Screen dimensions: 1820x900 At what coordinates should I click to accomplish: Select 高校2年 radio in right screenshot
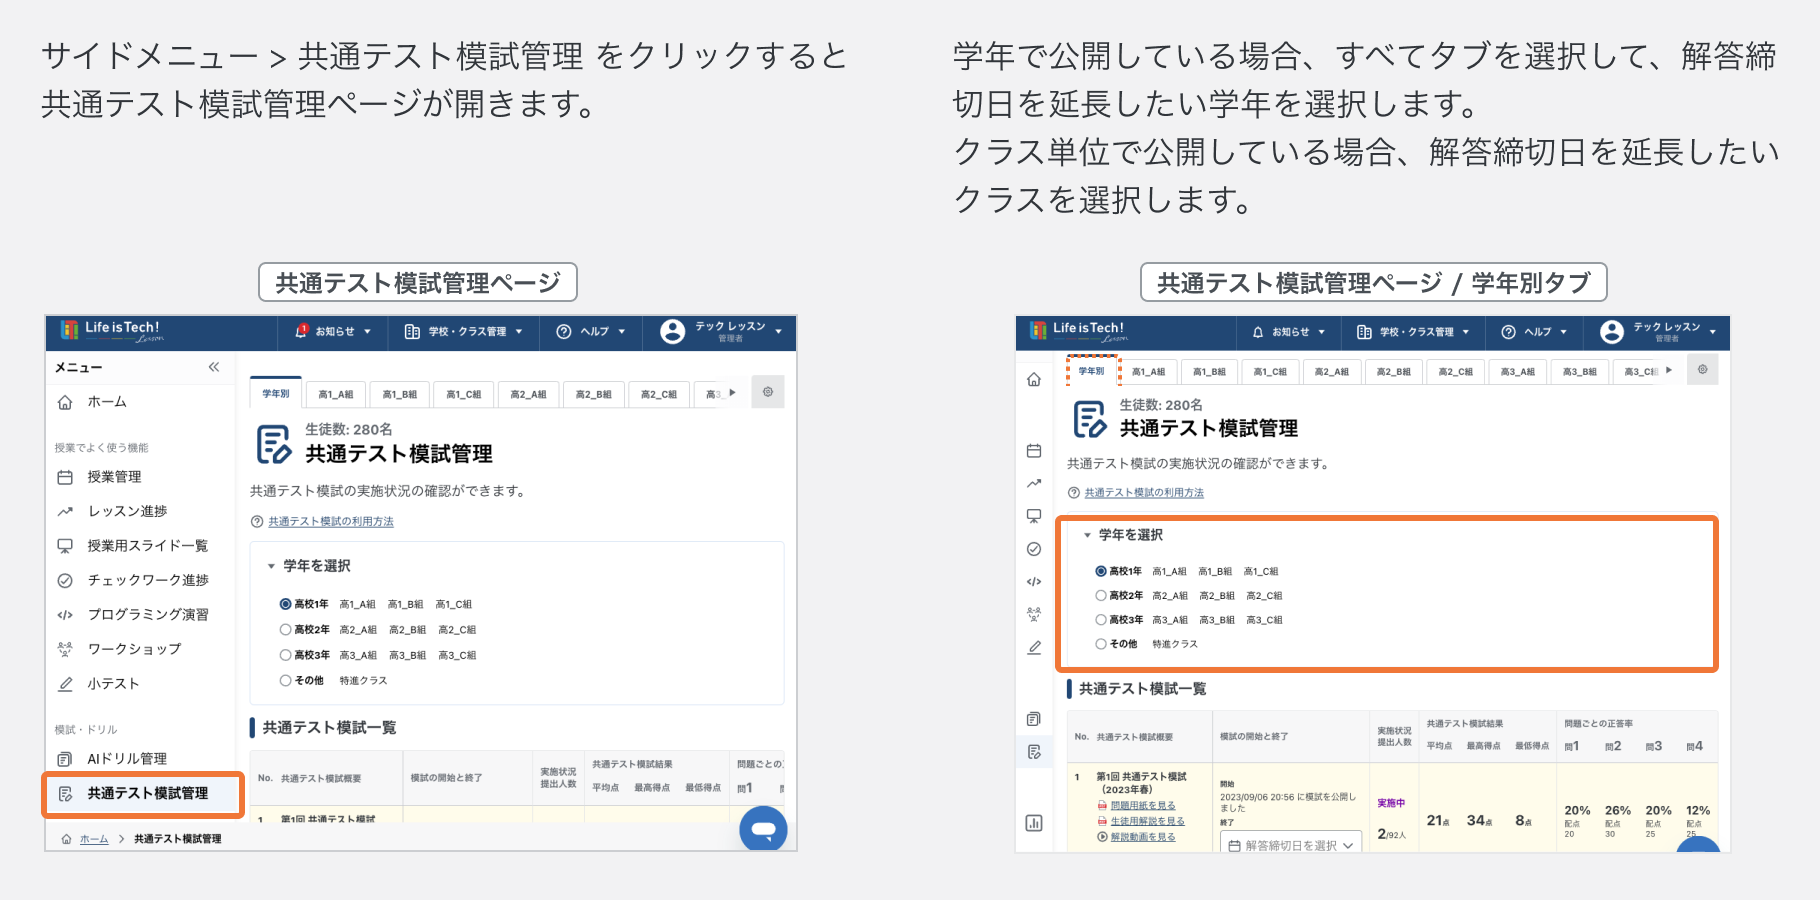[x=1101, y=595]
